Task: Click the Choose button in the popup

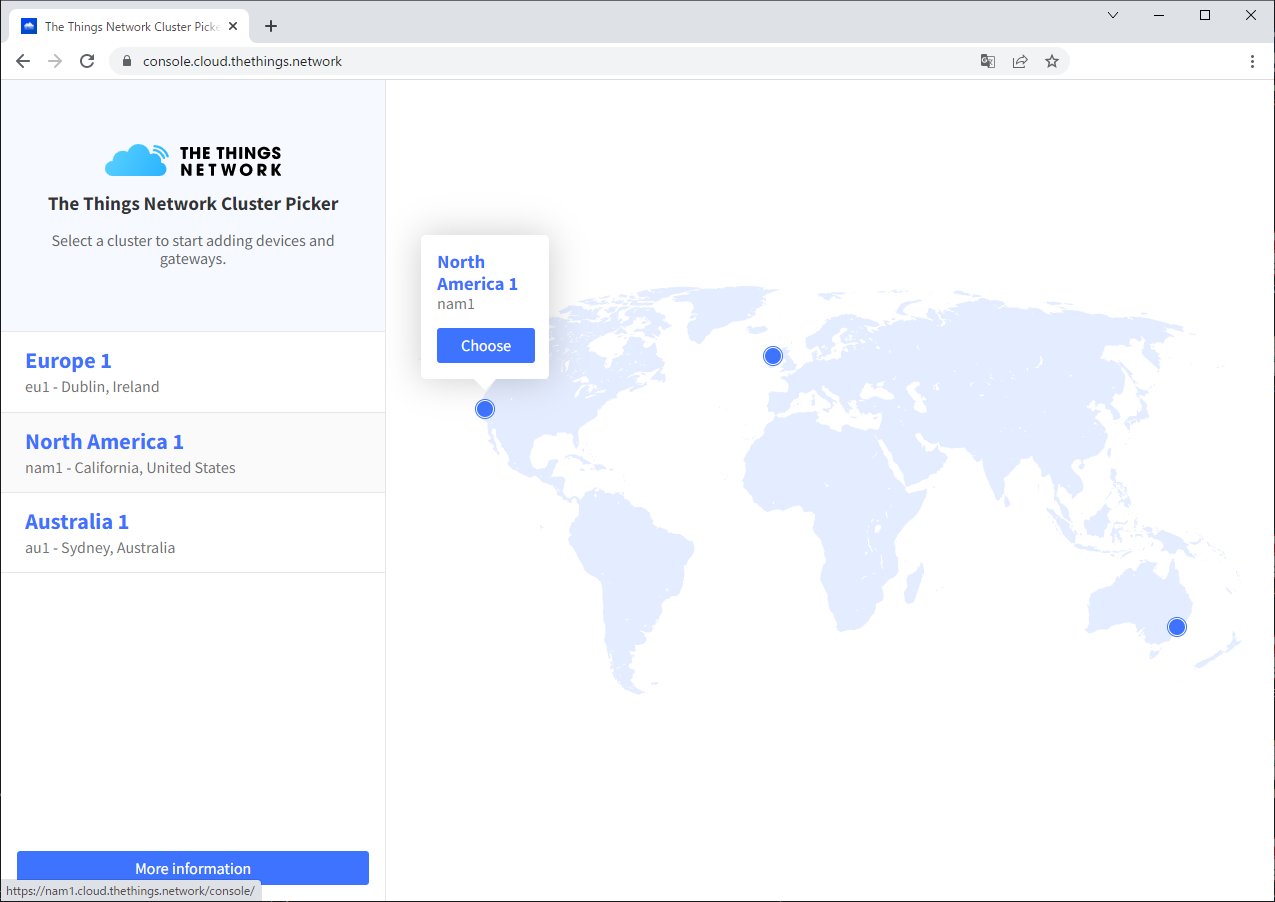Action: click(x=486, y=345)
